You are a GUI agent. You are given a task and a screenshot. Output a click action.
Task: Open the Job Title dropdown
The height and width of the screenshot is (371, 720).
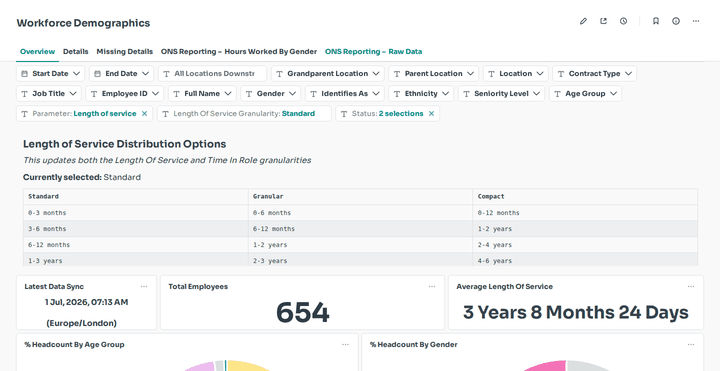[49, 94]
